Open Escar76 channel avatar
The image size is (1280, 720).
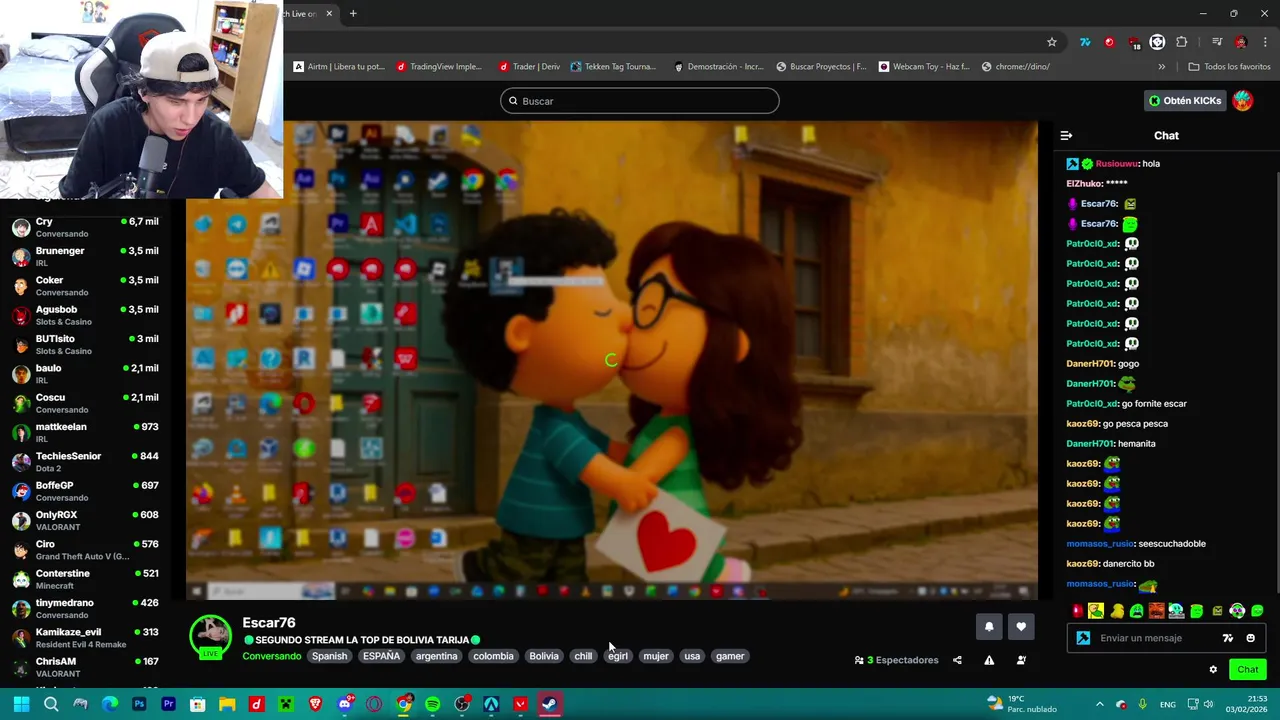pos(210,637)
